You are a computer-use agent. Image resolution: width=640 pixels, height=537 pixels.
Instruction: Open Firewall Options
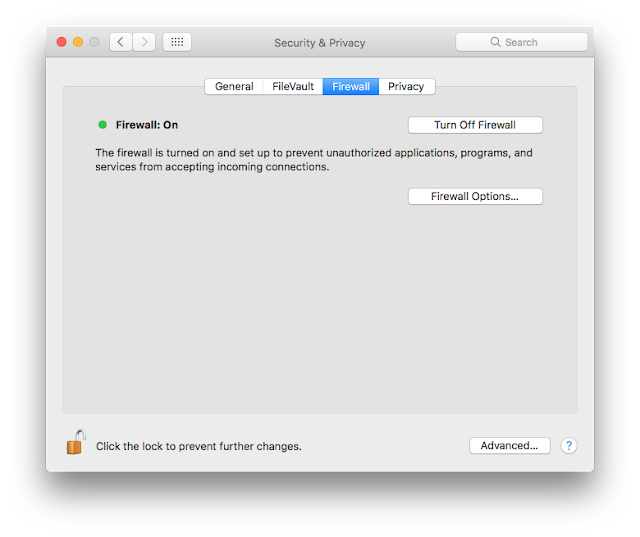click(x=475, y=196)
